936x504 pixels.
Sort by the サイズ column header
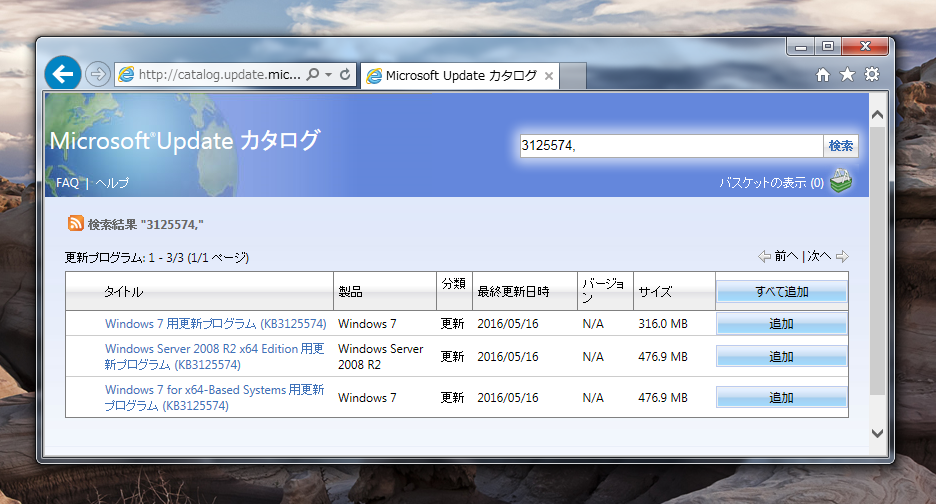coord(655,291)
